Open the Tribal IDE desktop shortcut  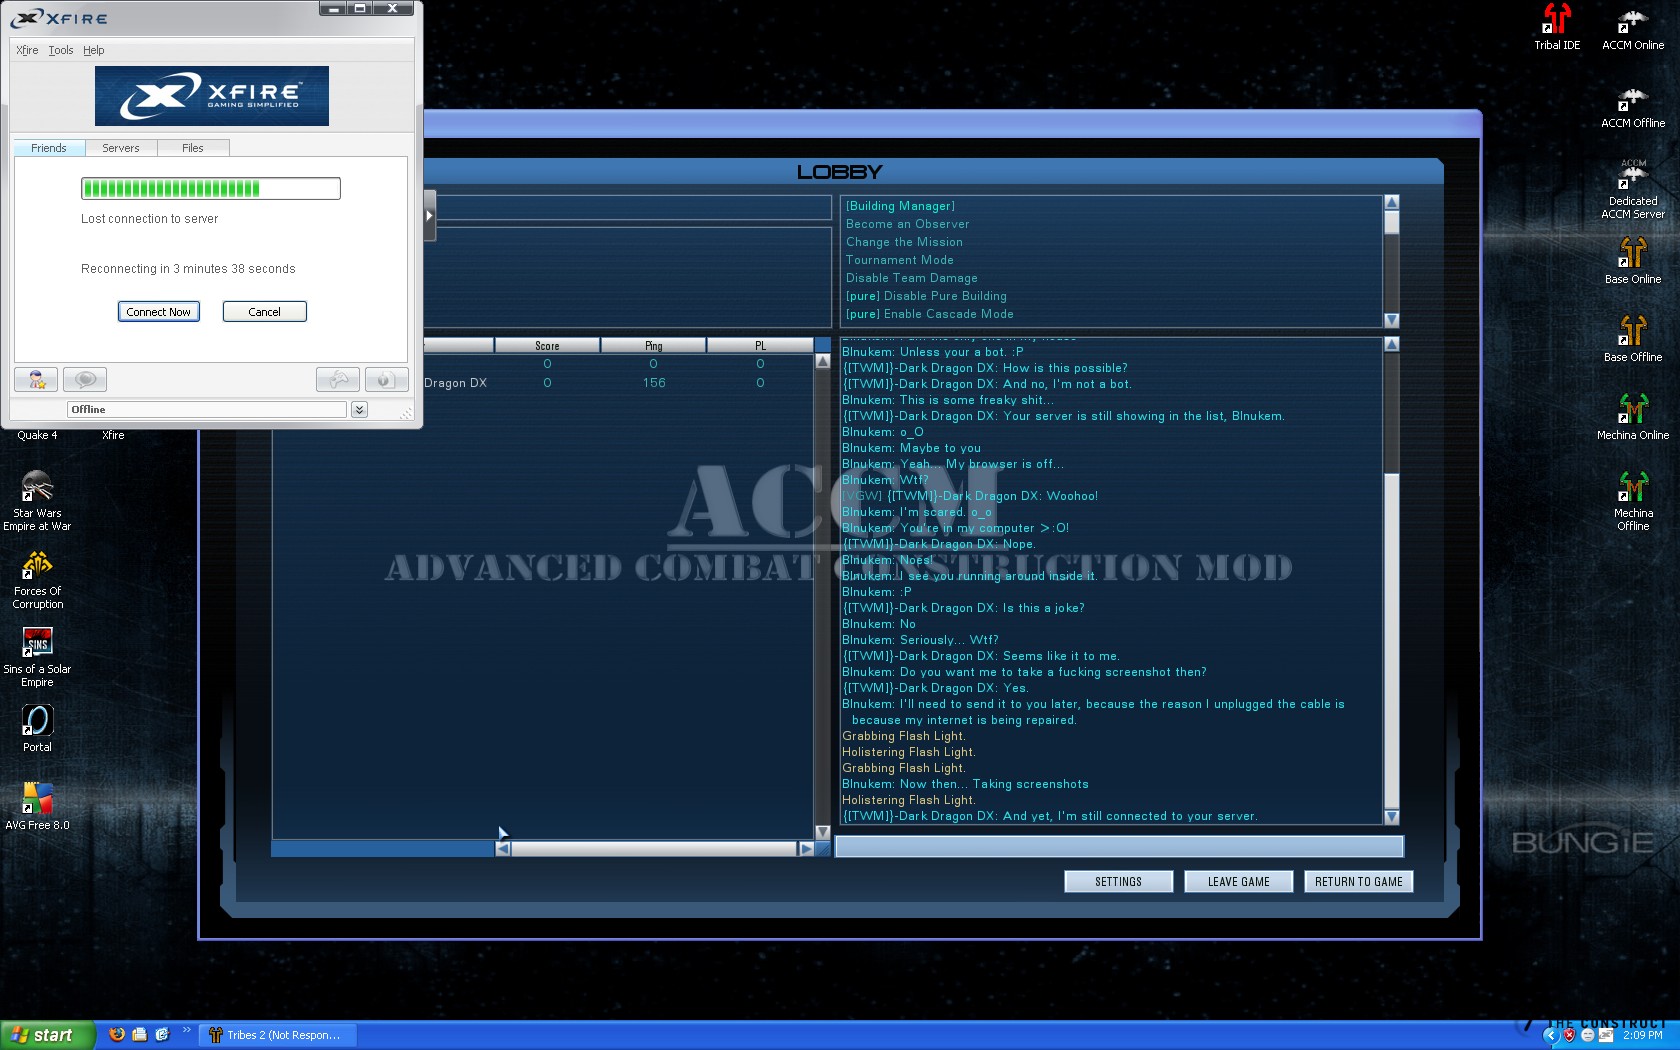(1557, 27)
